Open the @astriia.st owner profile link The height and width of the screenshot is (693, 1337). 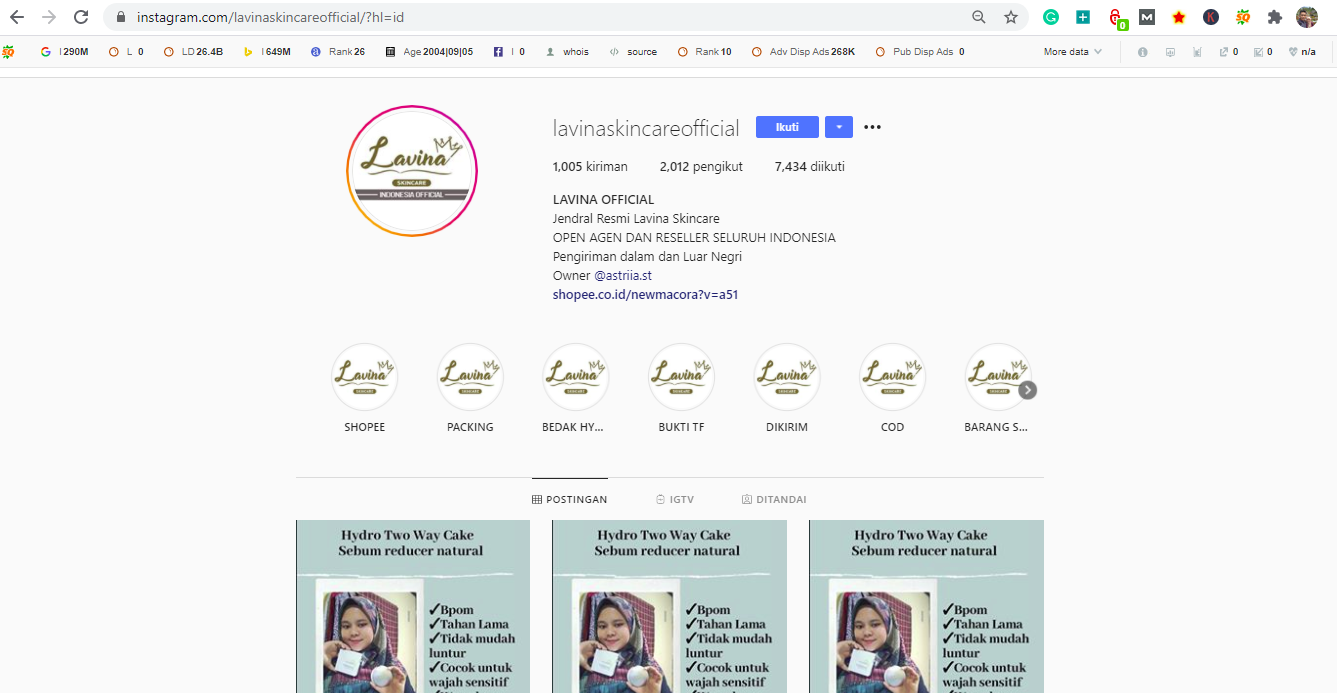tap(623, 276)
